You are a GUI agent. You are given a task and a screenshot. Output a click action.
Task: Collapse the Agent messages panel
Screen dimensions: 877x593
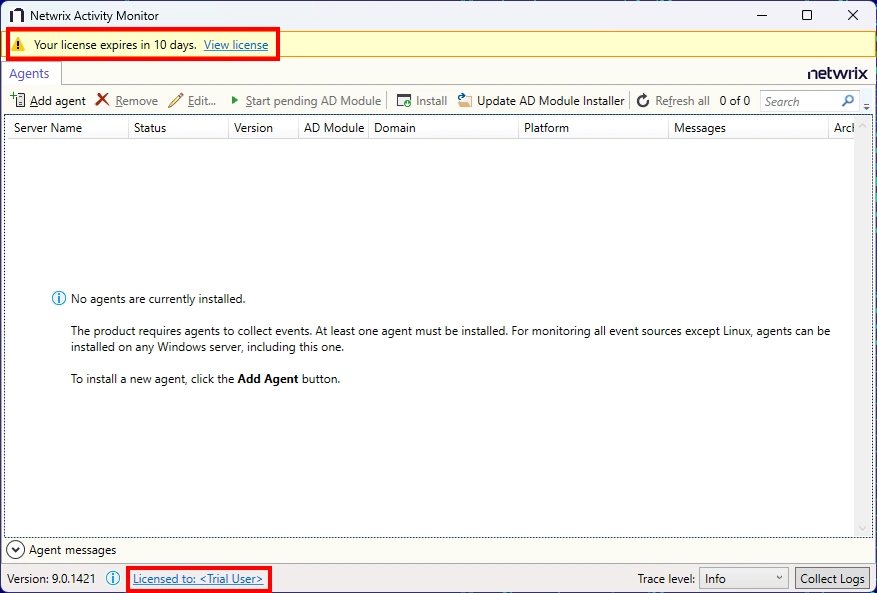click(15, 549)
